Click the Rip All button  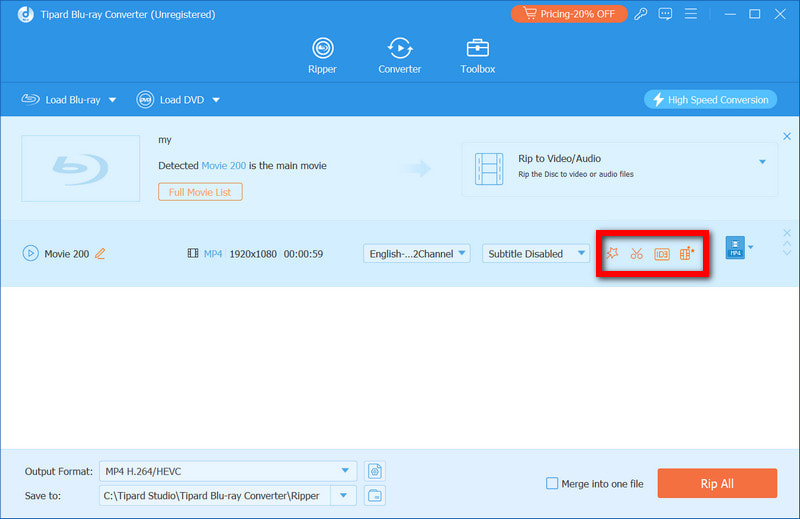717,483
